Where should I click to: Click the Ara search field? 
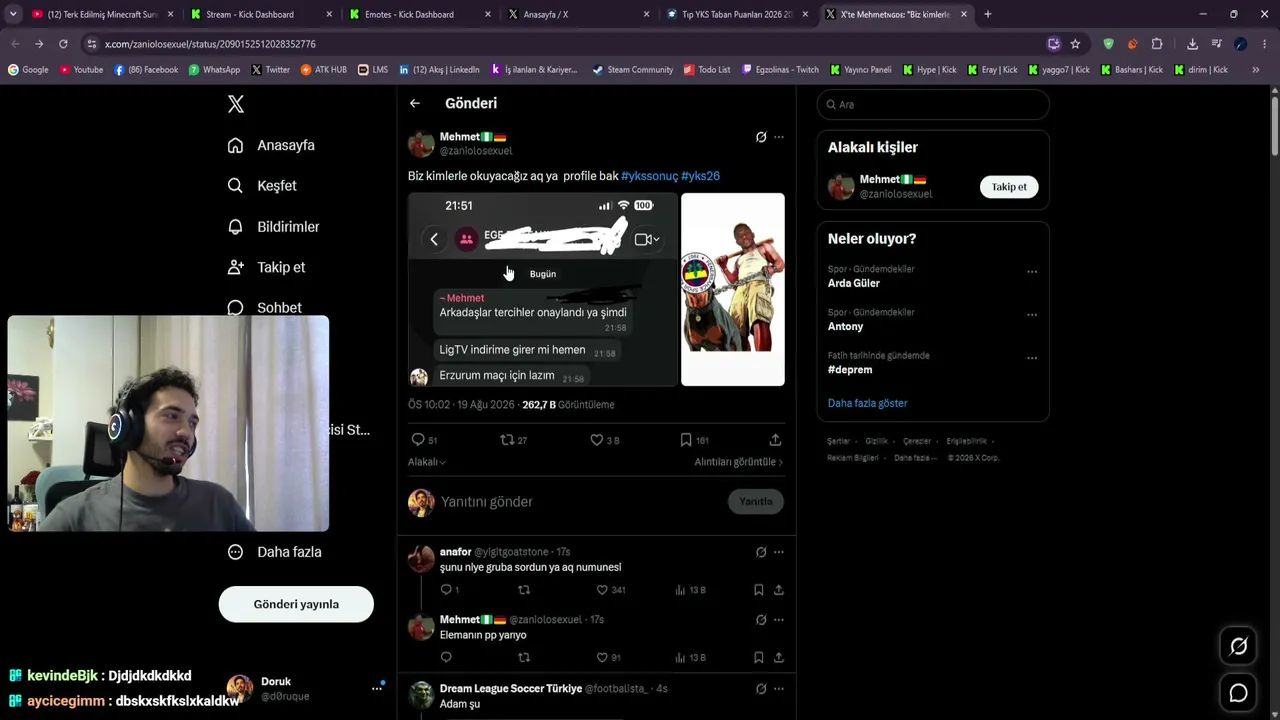[933, 104]
